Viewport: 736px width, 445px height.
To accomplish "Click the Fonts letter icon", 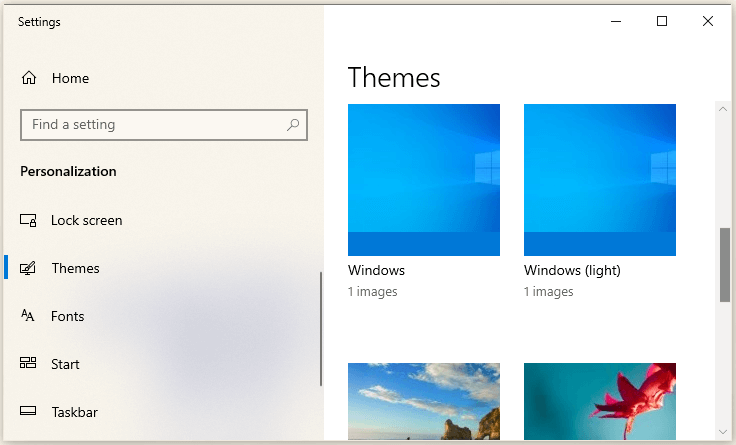I will (29, 316).
